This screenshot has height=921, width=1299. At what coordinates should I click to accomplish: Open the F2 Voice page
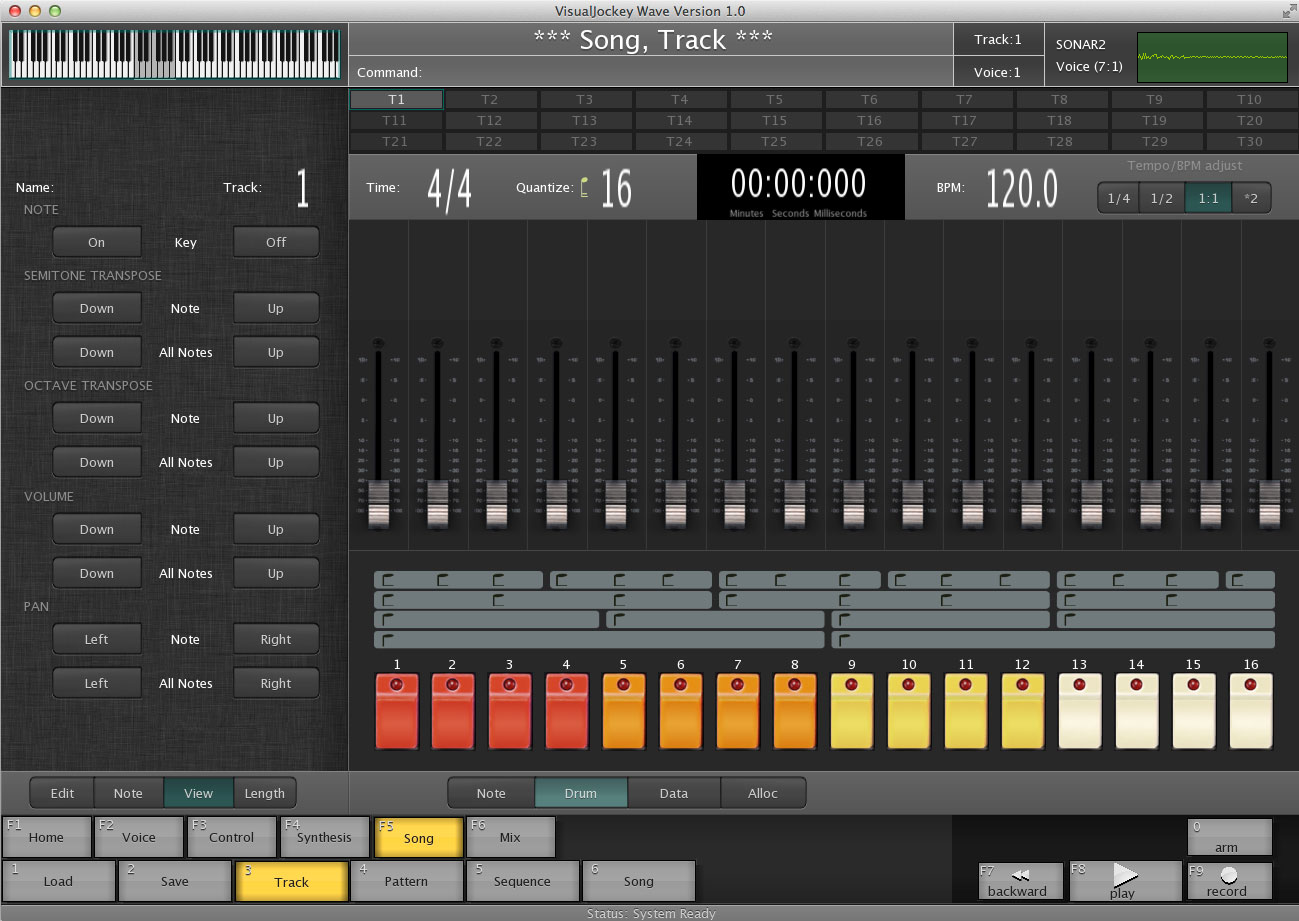(139, 837)
